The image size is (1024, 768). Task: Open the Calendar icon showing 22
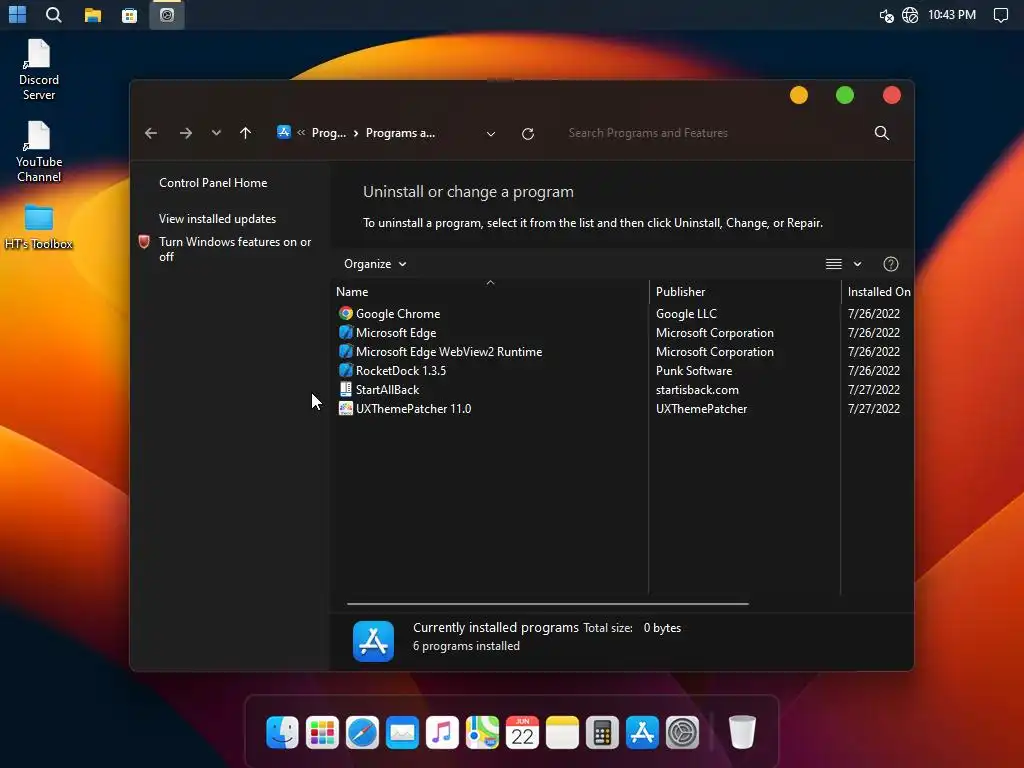522,732
